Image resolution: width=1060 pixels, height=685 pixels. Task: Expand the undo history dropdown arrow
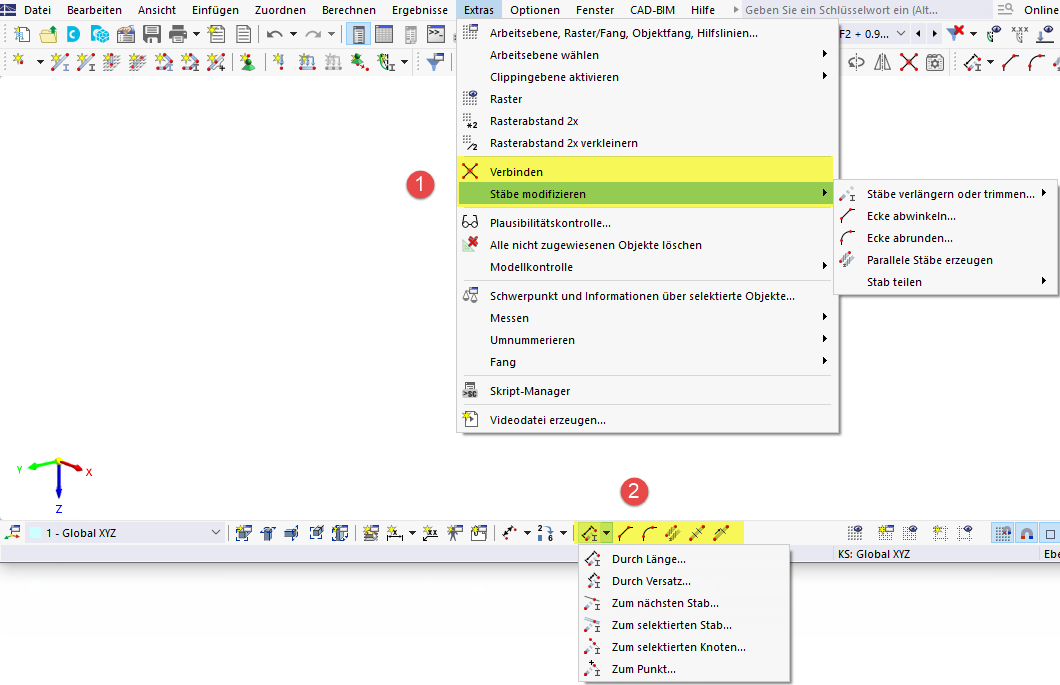(293, 34)
